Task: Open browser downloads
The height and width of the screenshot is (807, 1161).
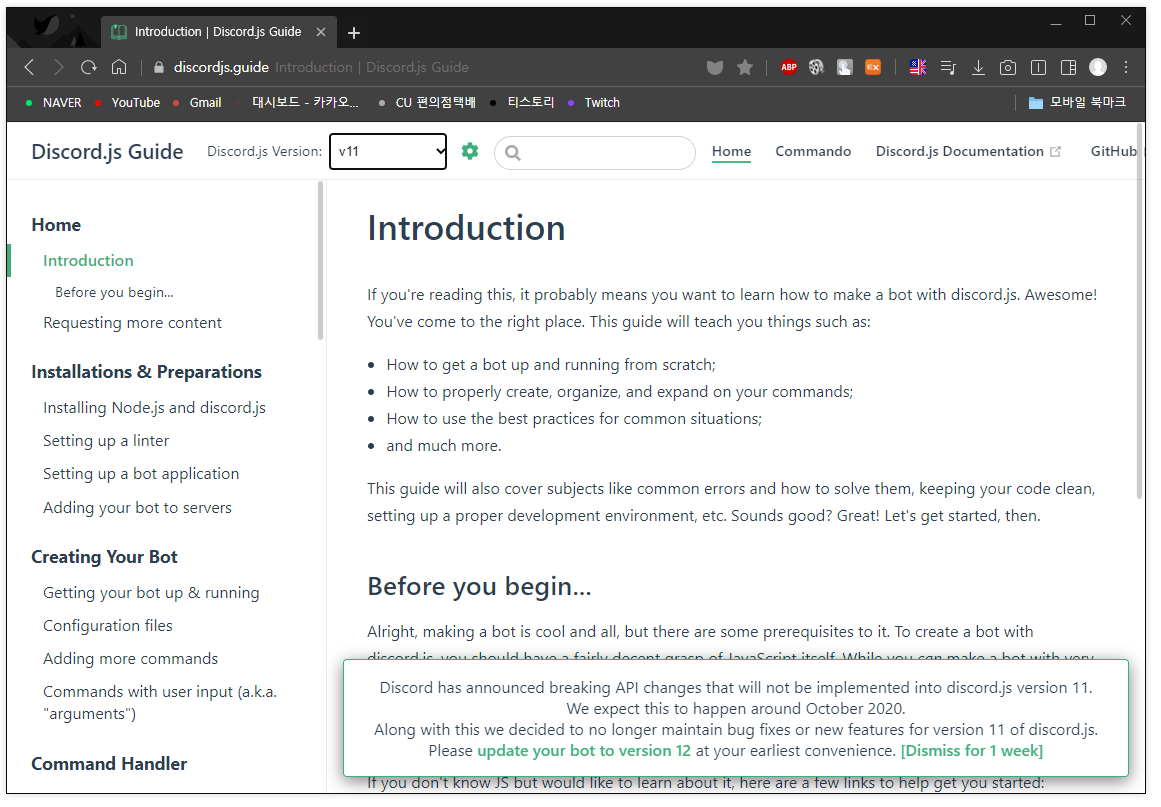Action: click(978, 67)
